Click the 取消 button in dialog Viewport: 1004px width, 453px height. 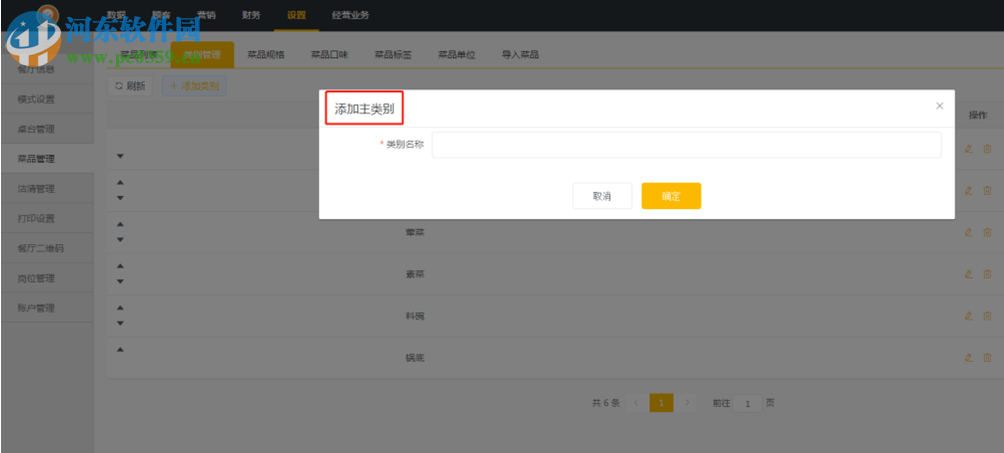click(x=602, y=196)
